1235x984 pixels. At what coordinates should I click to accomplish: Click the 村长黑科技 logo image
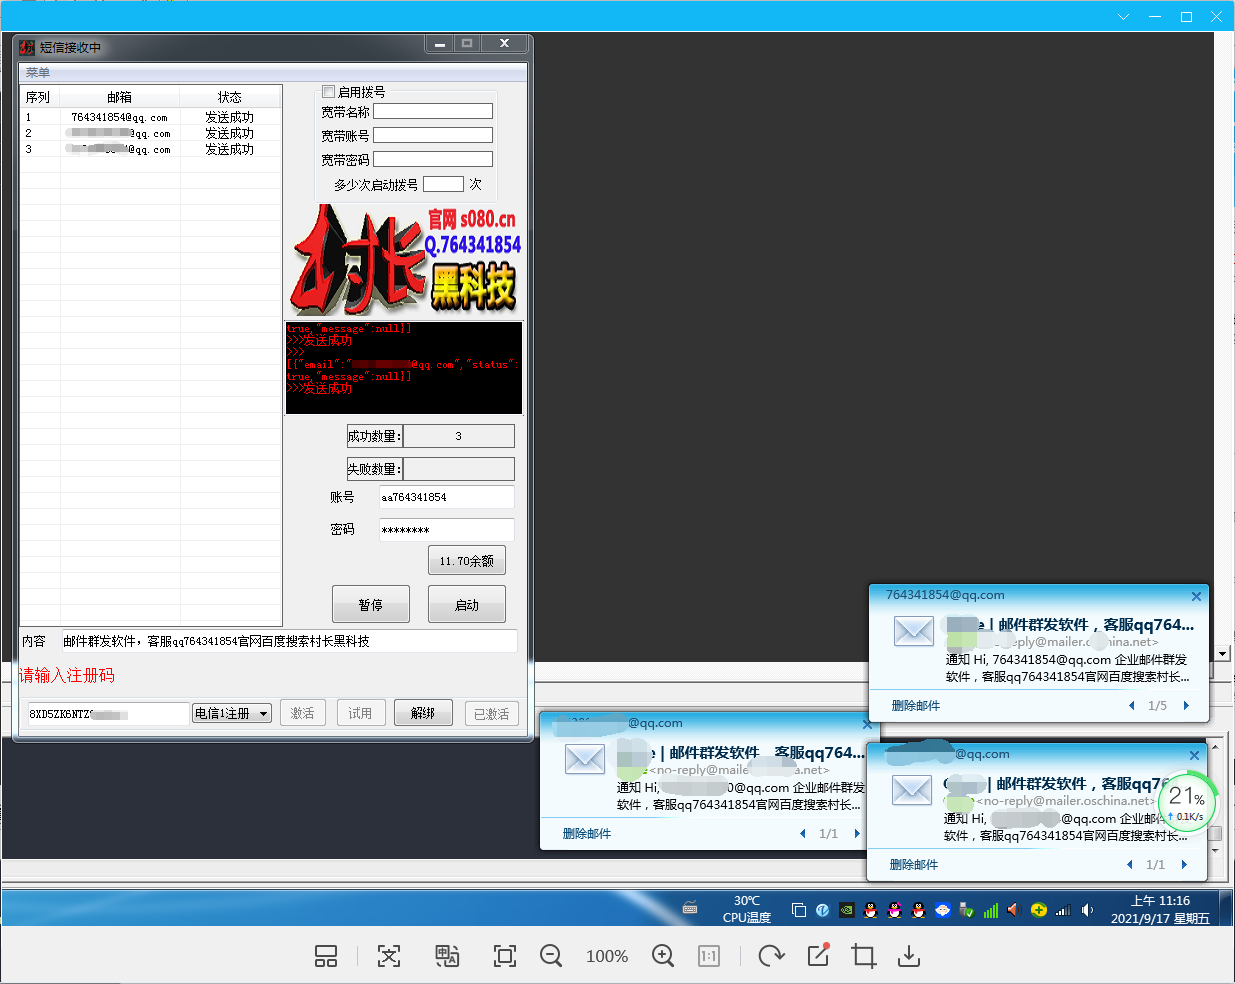405,260
